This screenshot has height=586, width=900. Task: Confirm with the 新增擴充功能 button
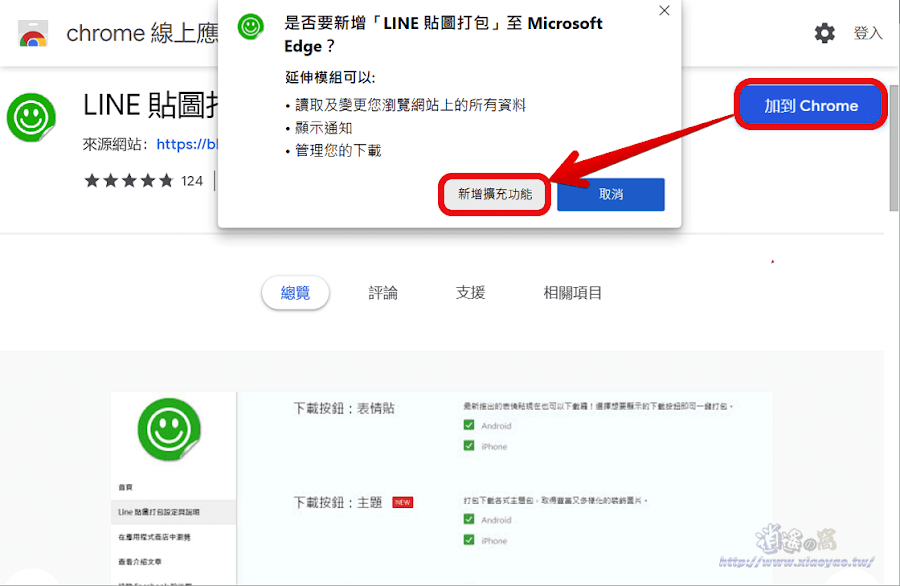pos(495,194)
